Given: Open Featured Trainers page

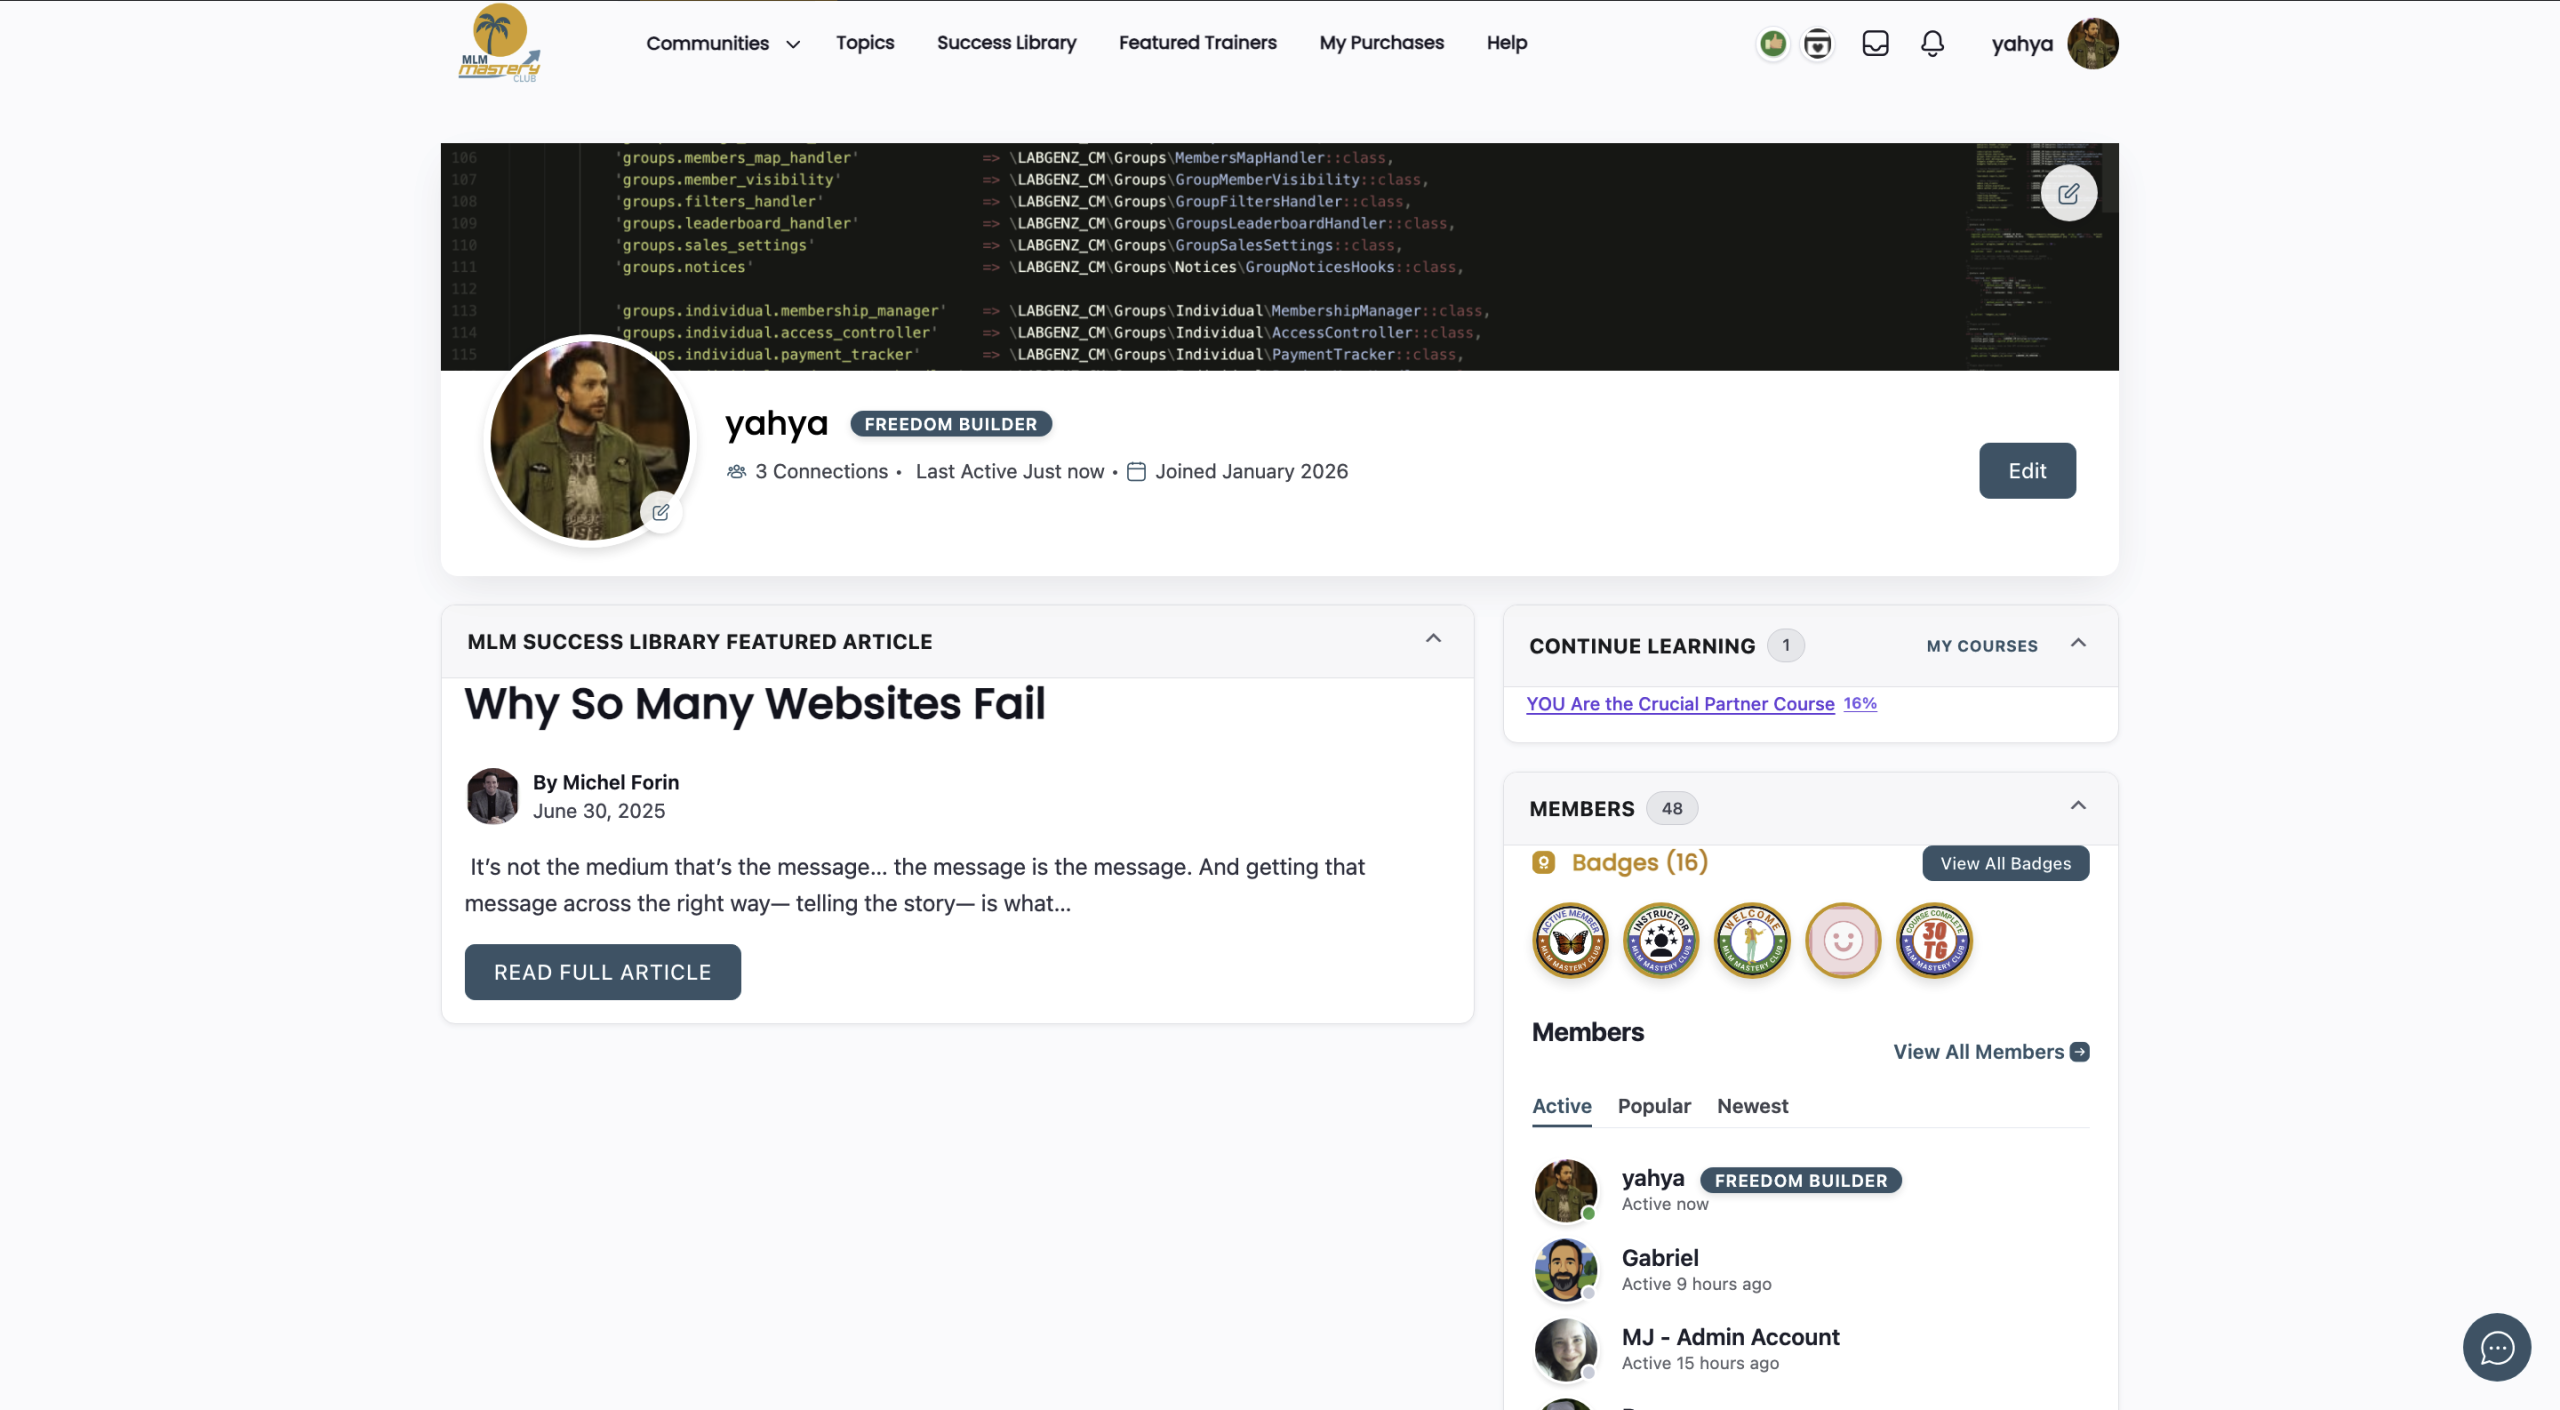Looking at the screenshot, I should coord(1198,43).
